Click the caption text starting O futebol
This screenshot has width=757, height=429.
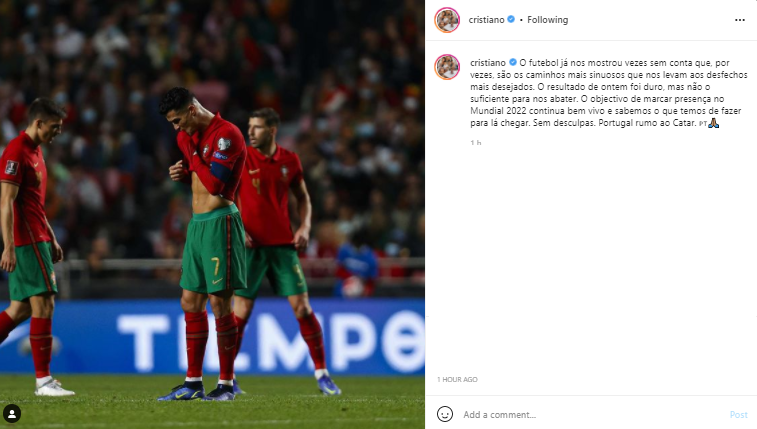[x=609, y=93]
